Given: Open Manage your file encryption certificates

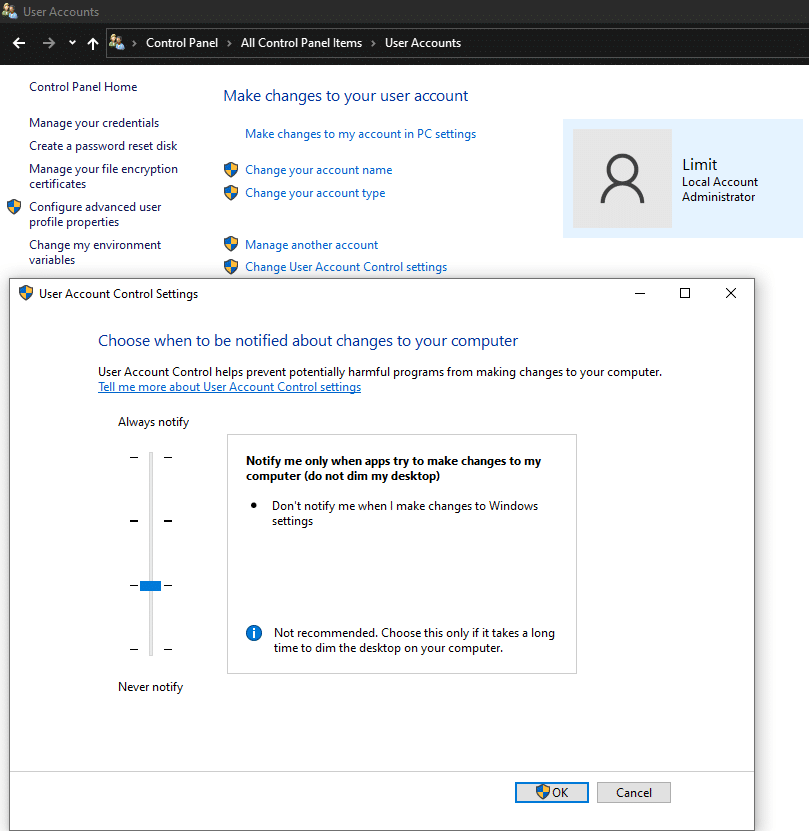Looking at the screenshot, I should coord(103,176).
